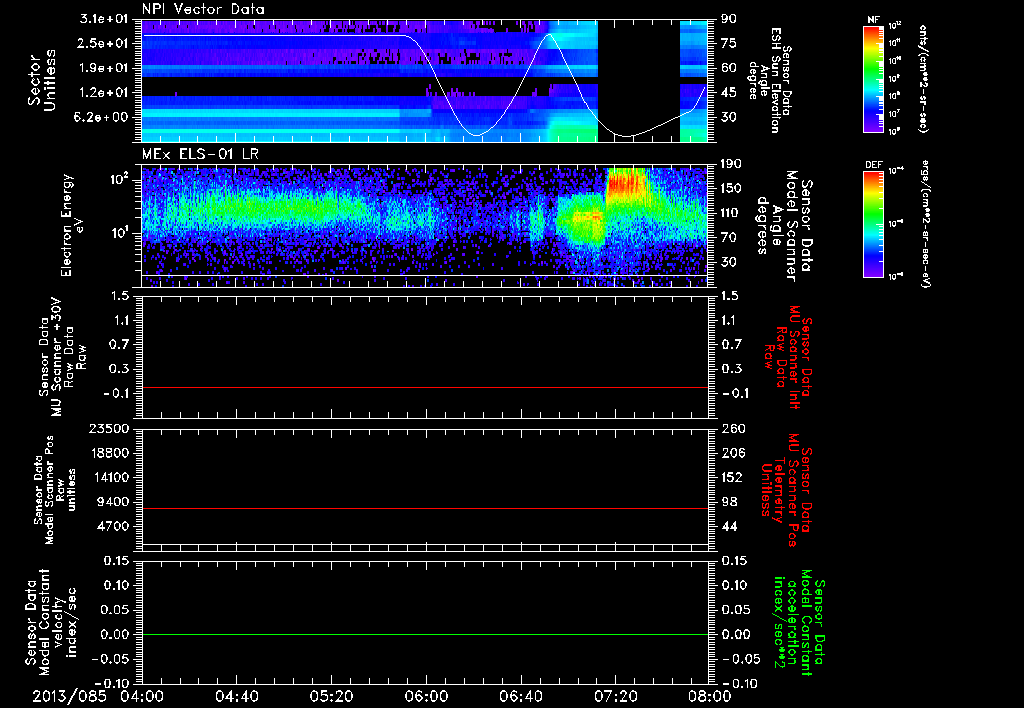Click the red 'MU Scanner Int Raw Data' axis title
This screenshot has width=1024, height=708.
pyautogui.click(x=786, y=358)
